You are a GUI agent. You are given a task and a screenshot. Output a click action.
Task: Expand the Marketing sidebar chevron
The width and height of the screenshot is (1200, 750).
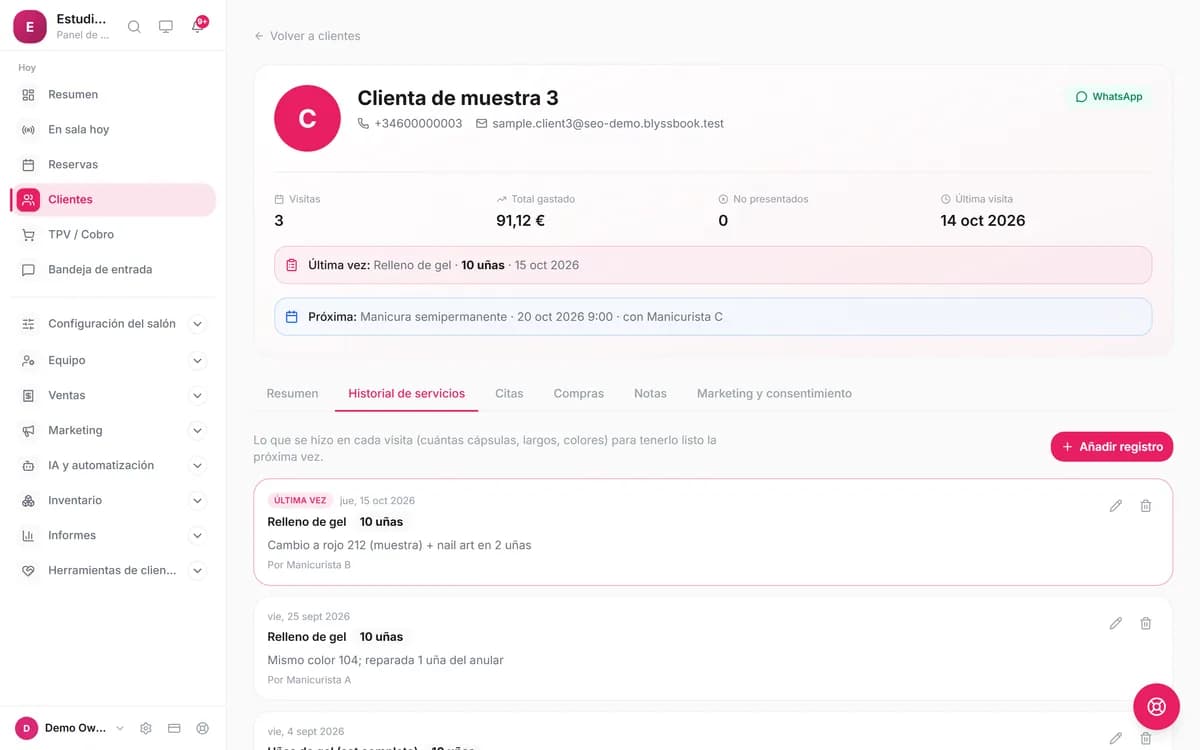tap(197, 430)
